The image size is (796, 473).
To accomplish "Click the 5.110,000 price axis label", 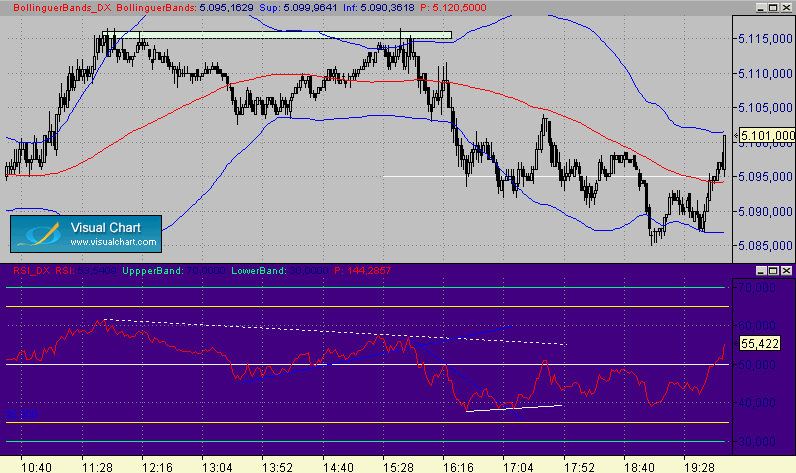I will click(765, 74).
